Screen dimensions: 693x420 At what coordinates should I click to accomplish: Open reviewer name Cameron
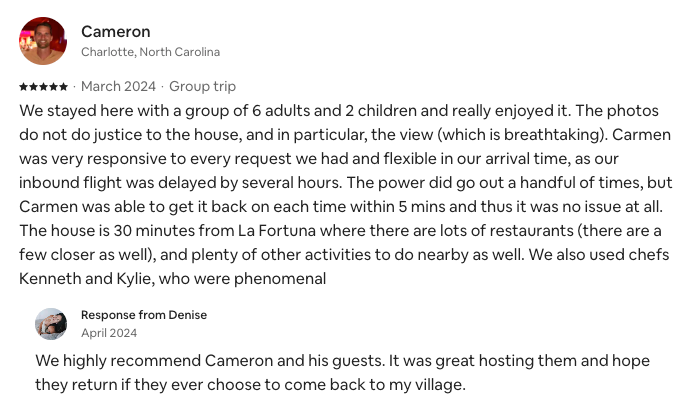coord(115,31)
